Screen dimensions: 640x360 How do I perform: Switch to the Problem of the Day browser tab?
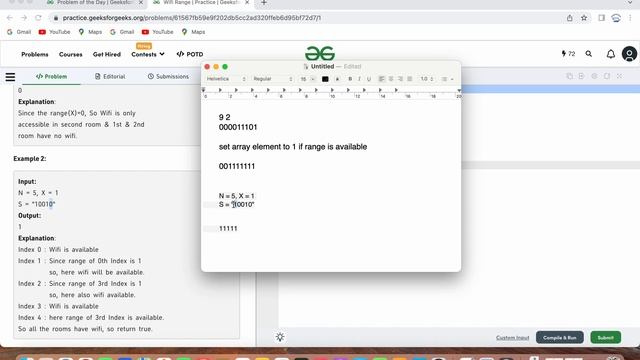point(95,3)
